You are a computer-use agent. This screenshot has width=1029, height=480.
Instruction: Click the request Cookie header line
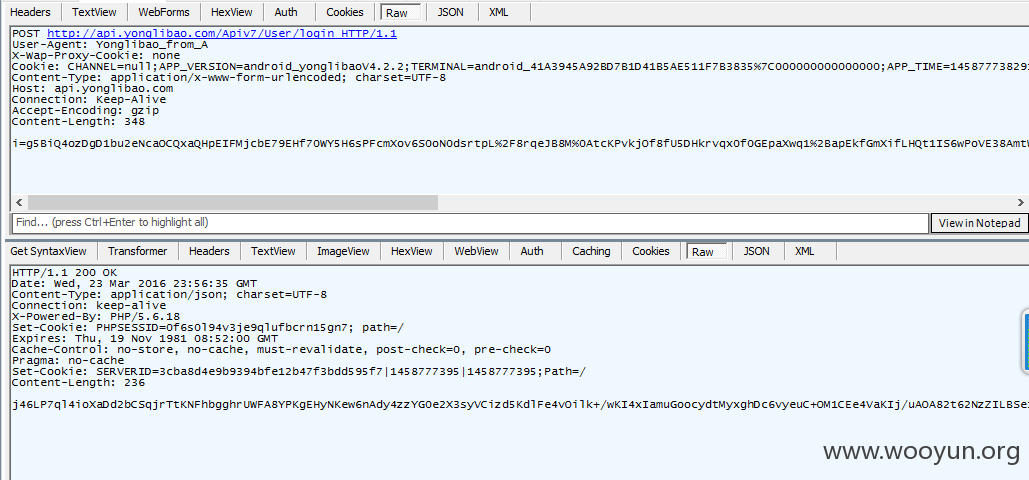520,67
